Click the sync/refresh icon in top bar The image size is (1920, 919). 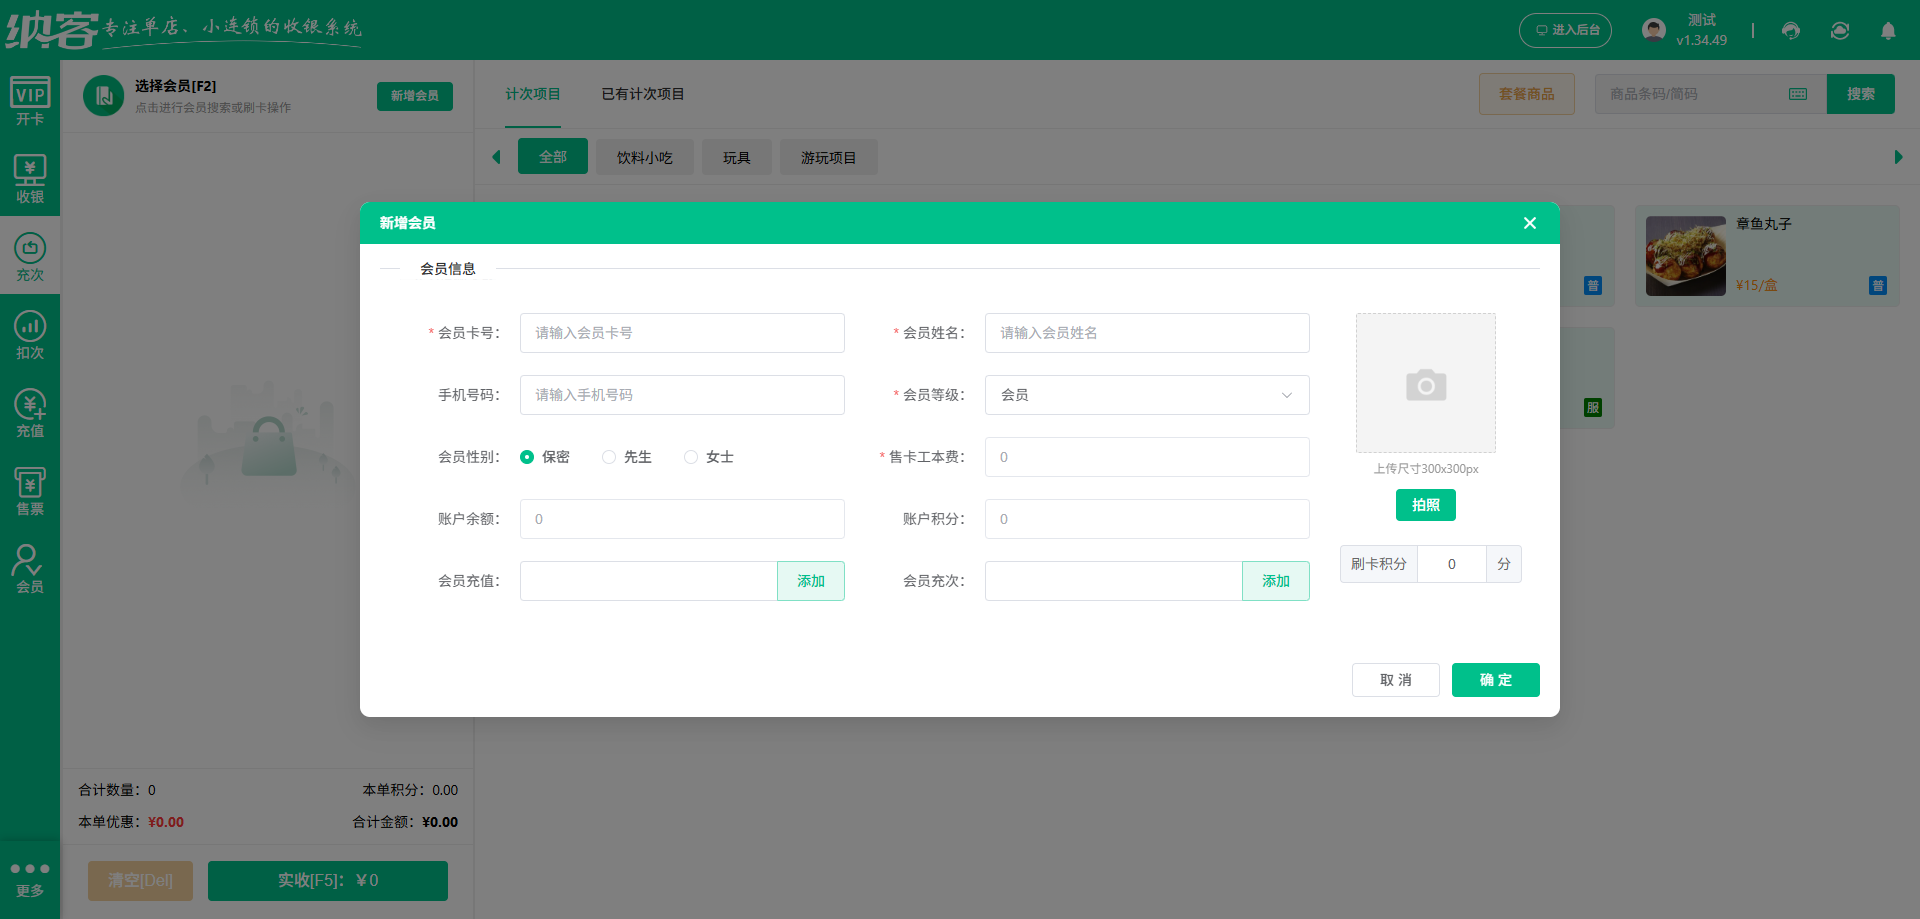click(1840, 31)
